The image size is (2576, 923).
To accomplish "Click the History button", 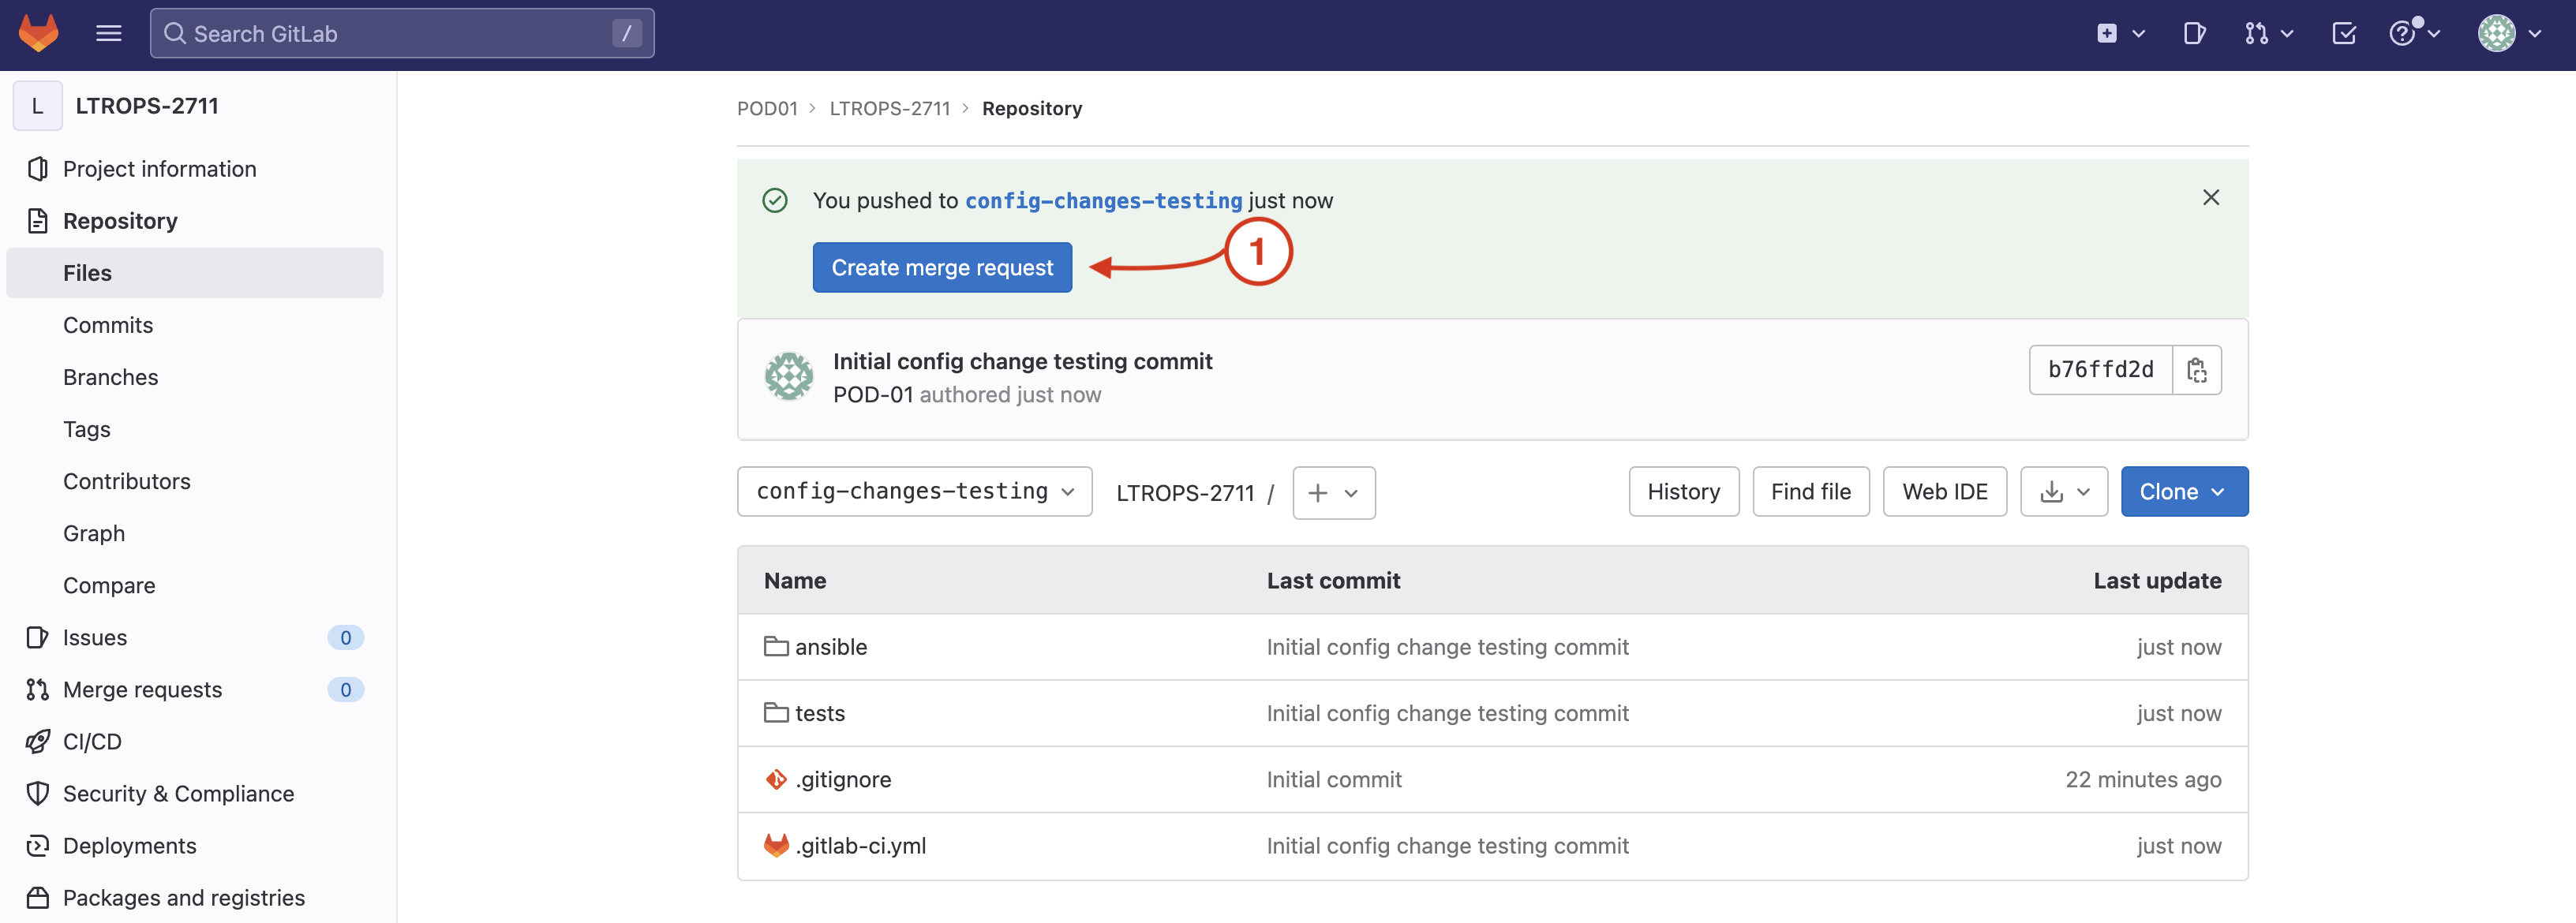I will [x=1683, y=491].
